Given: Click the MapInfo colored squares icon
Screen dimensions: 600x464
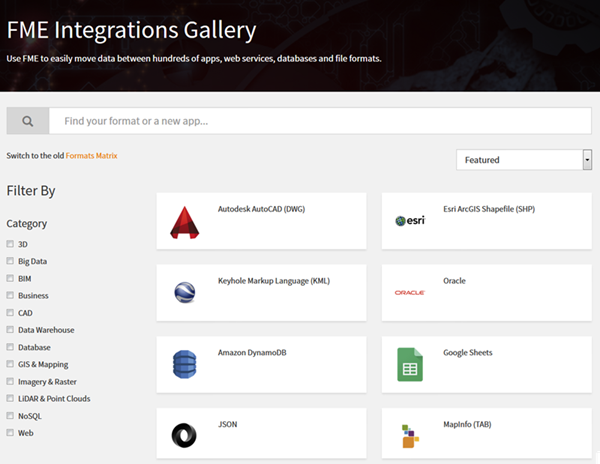Looking at the screenshot, I should click(x=410, y=436).
